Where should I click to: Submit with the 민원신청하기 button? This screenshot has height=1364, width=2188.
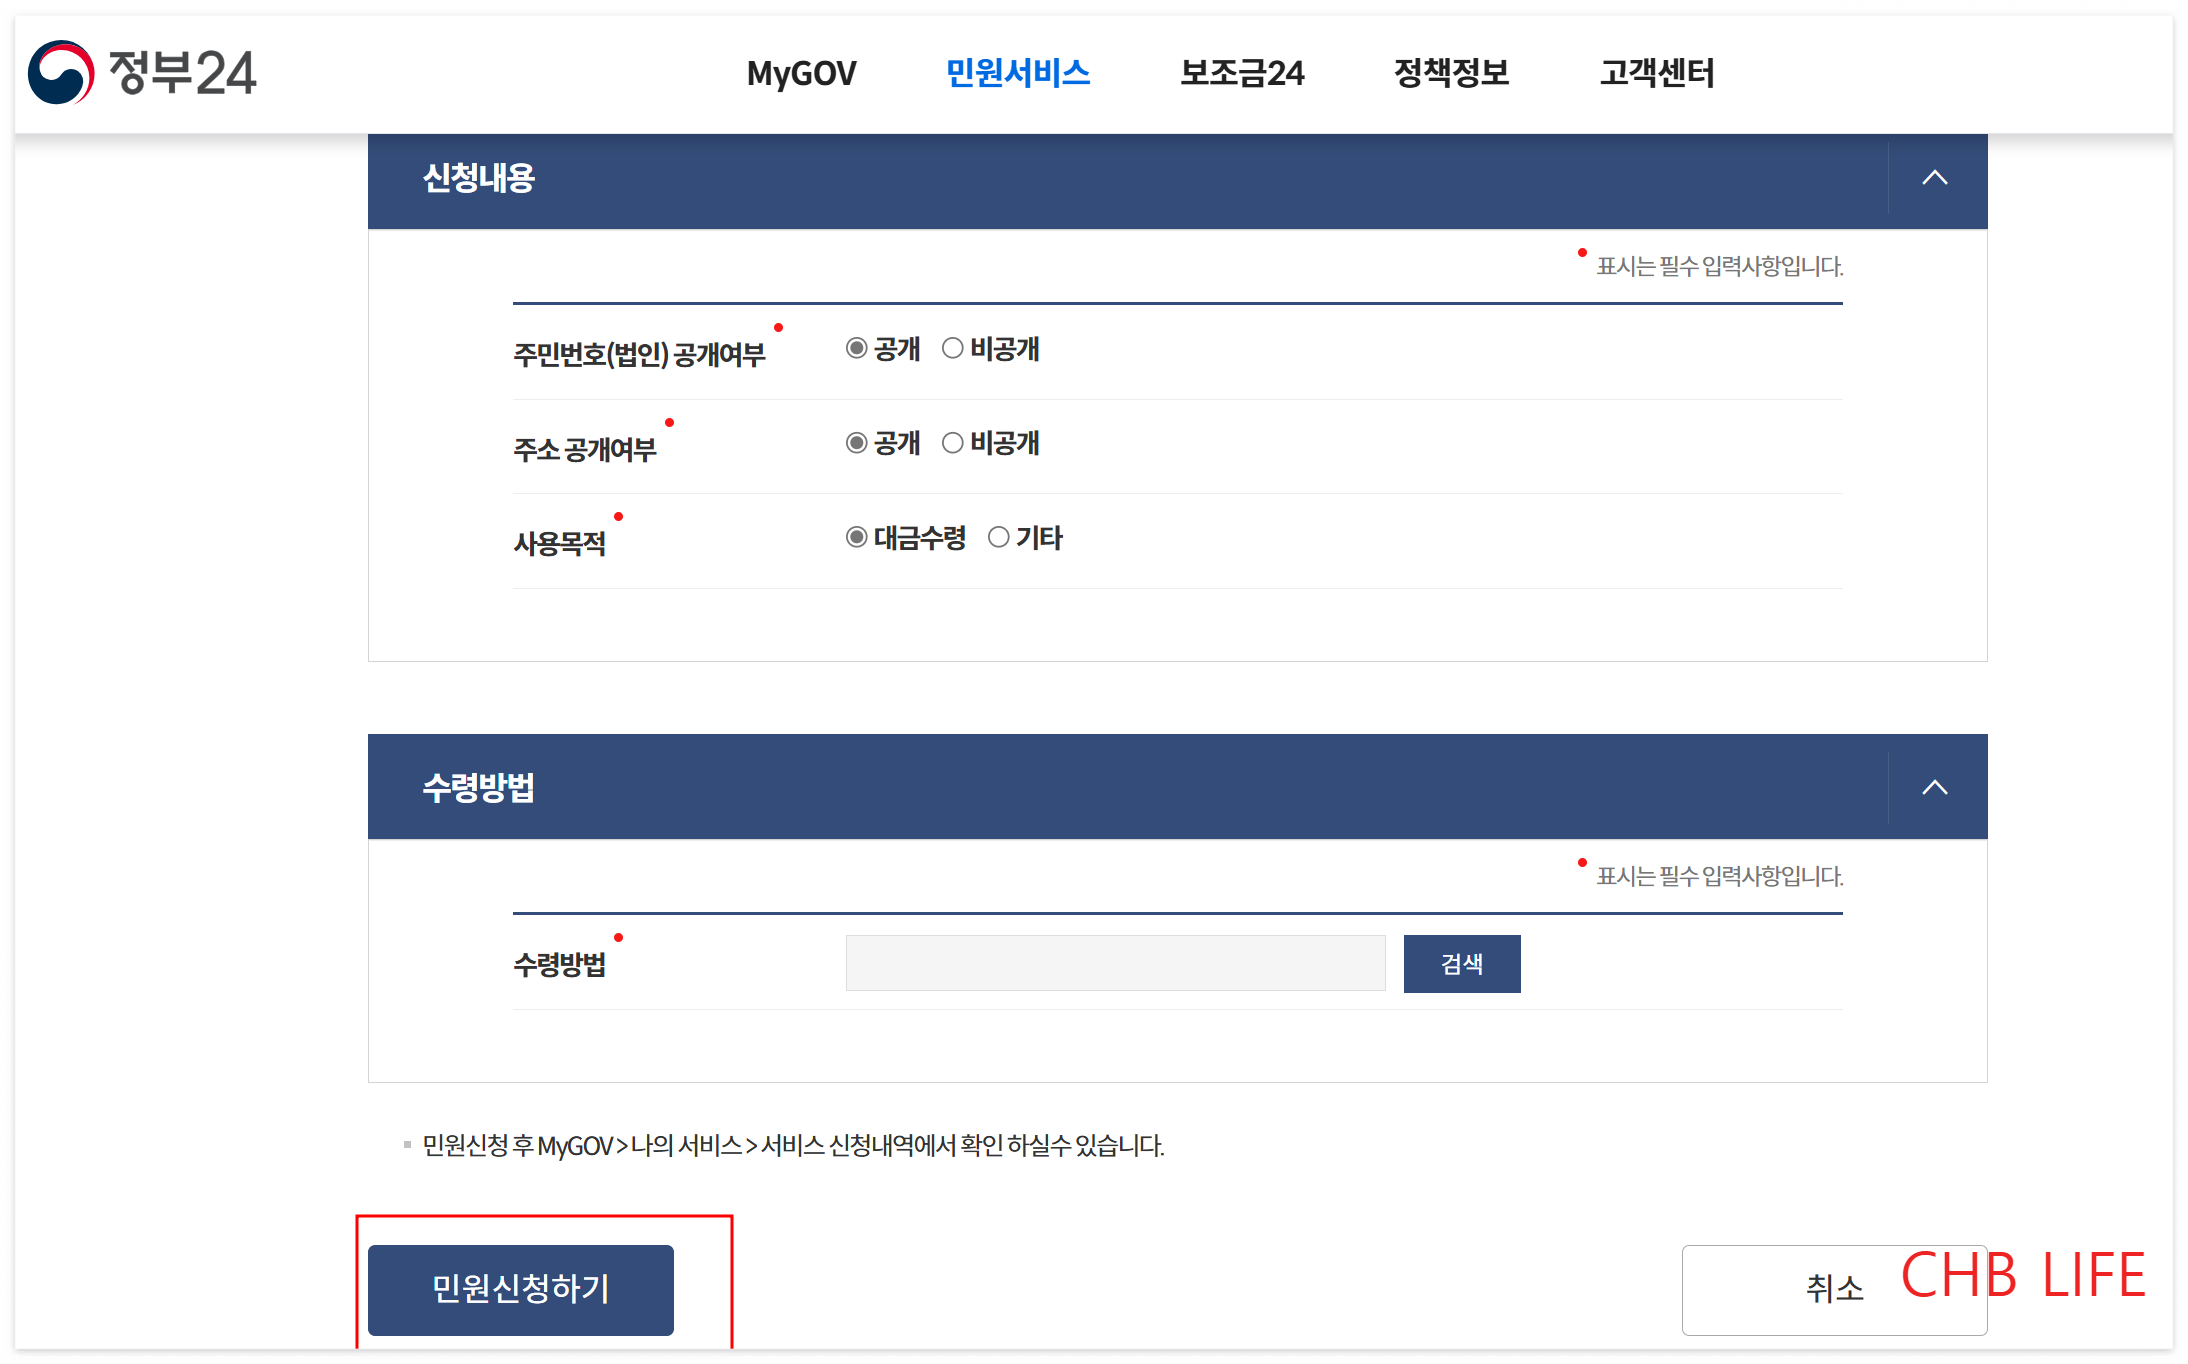(521, 1290)
